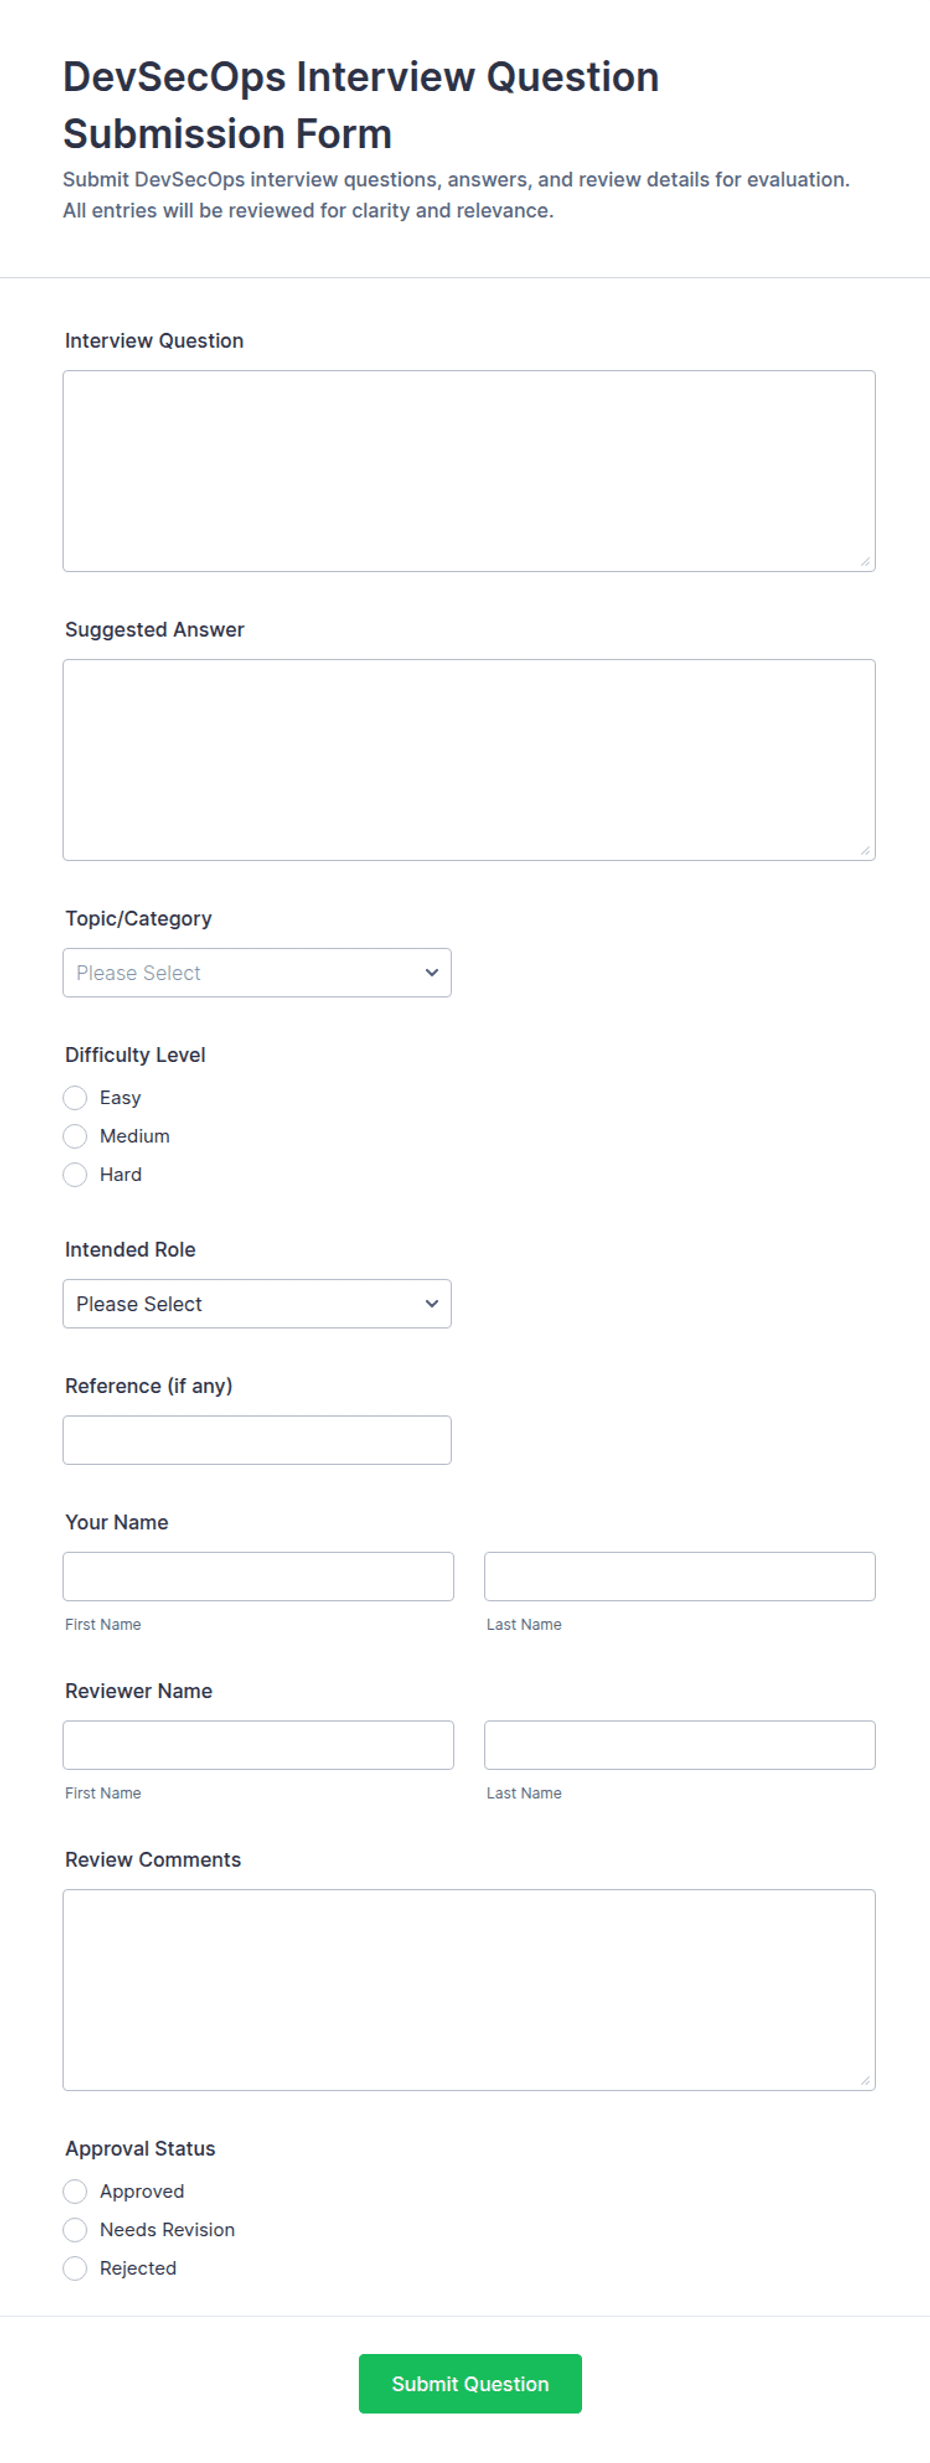Choose Rejected approval status
The image size is (930, 2463).
[x=75, y=2269]
